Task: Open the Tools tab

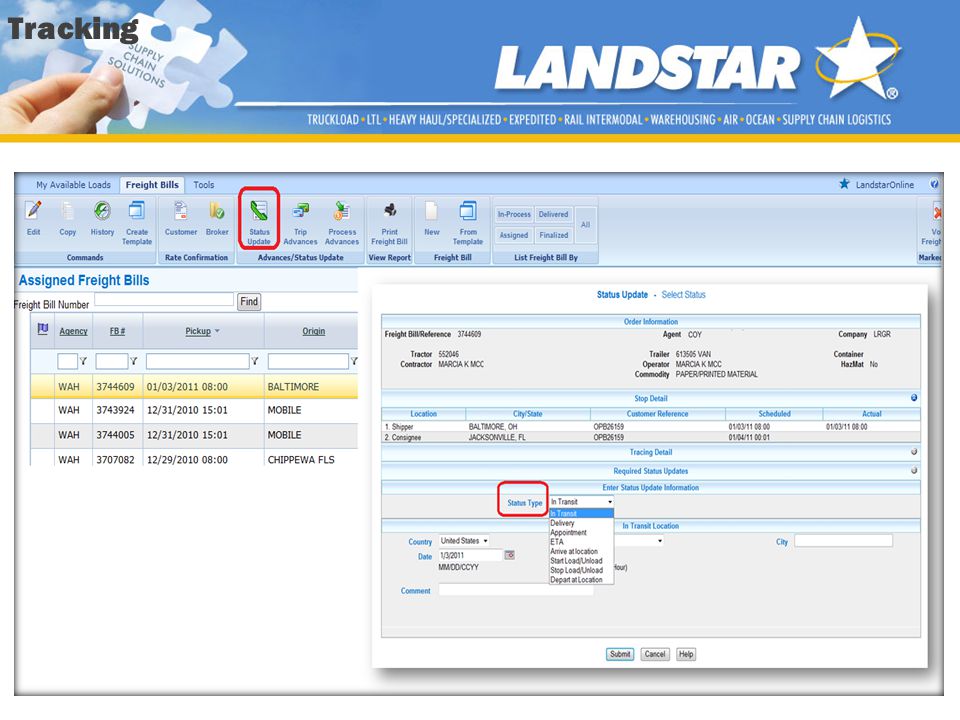Action: 204,185
